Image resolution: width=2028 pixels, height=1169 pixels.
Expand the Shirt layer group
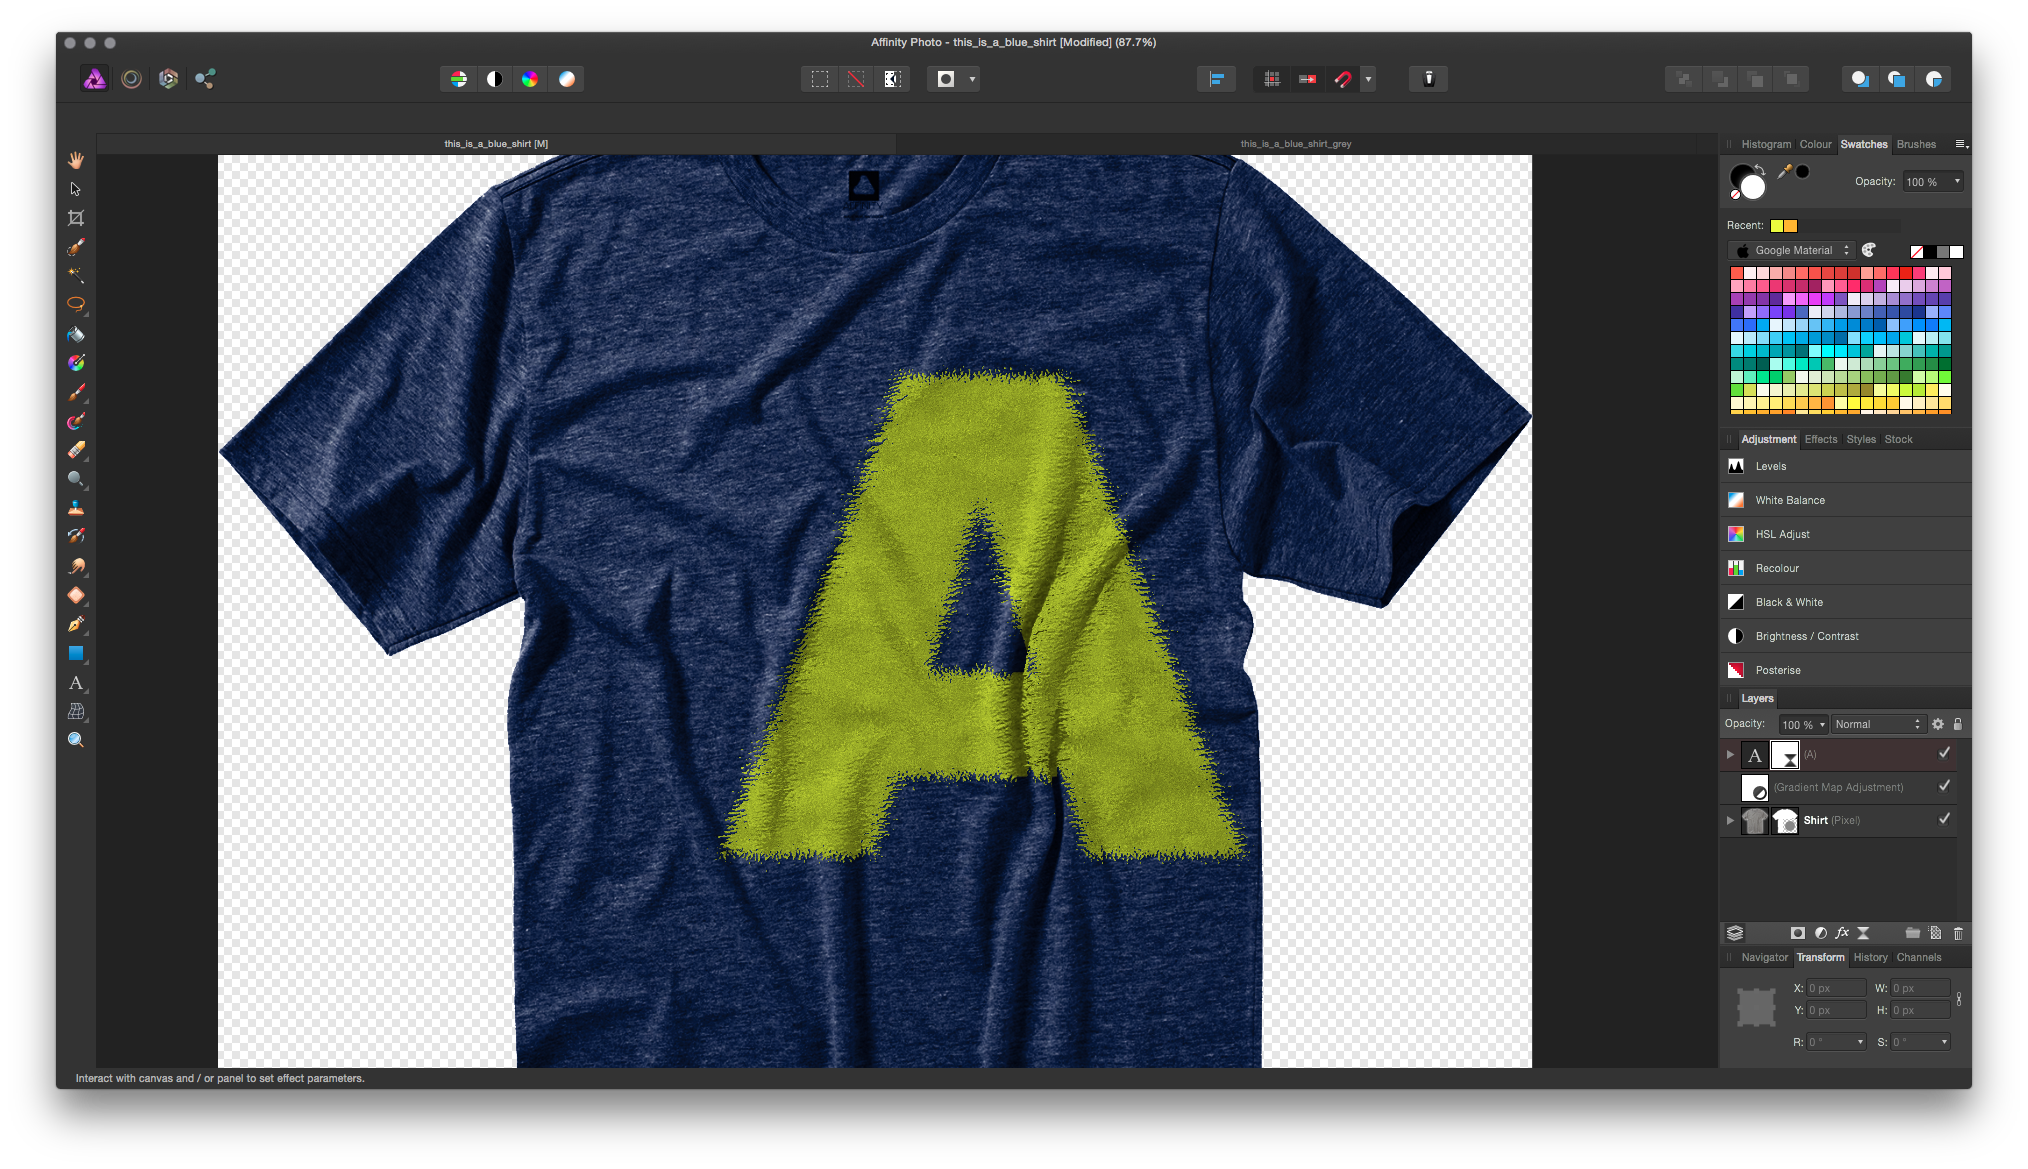(1730, 820)
